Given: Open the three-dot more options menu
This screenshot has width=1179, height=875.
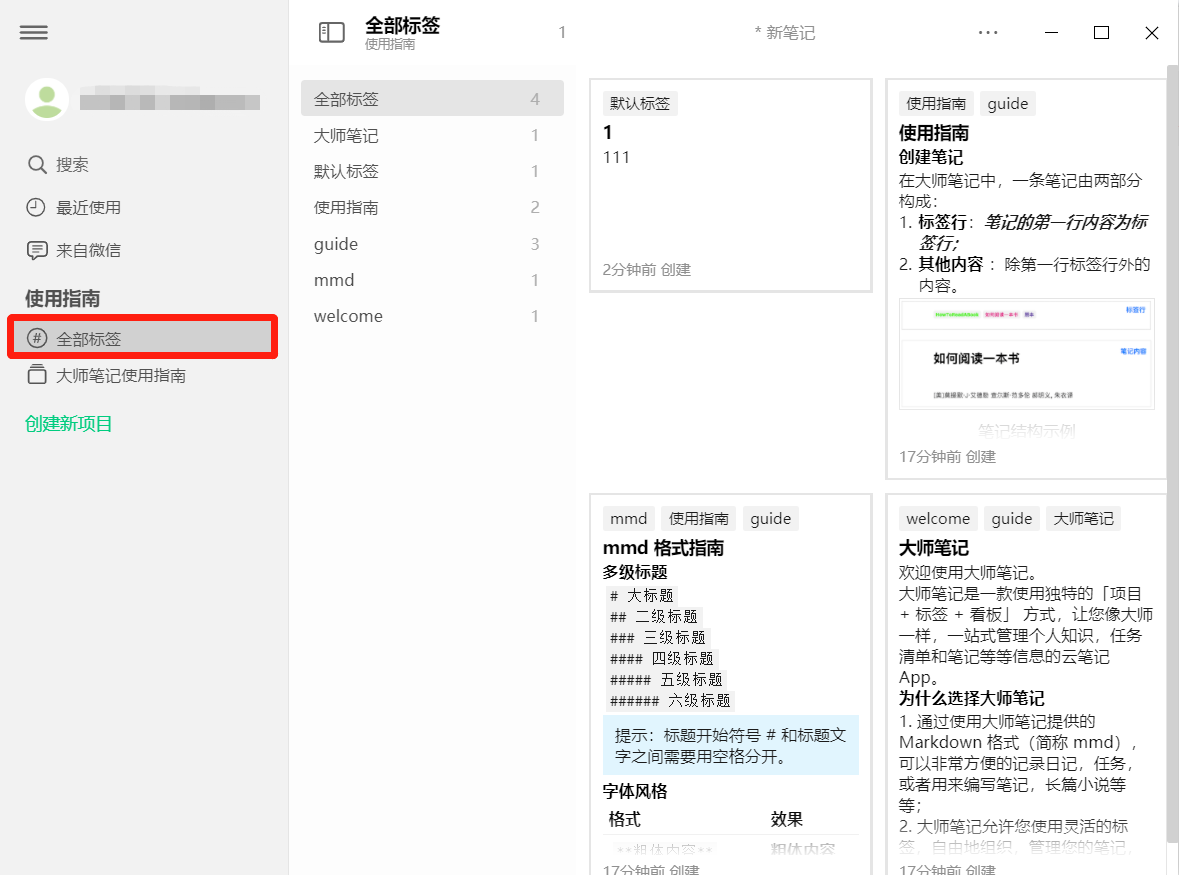Looking at the screenshot, I should coord(988,32).
